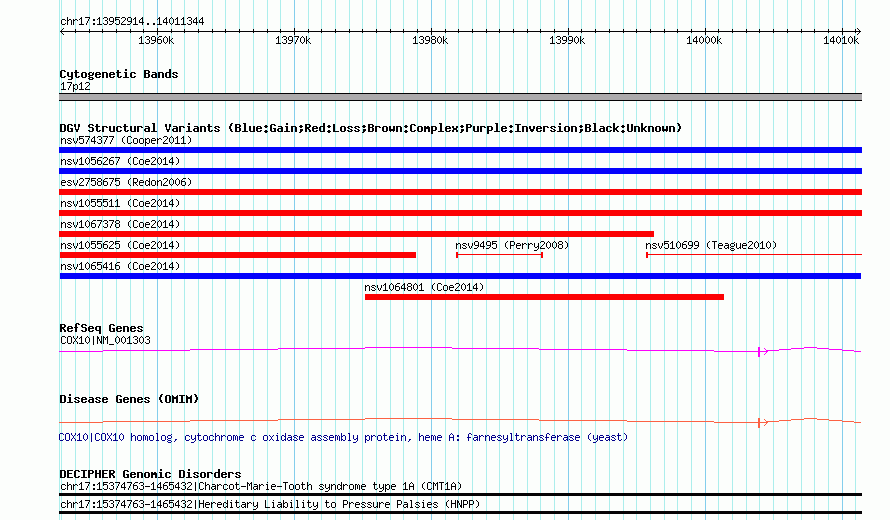The image size is (890, 520).
Task: Select the blue gain bar under nsv1056267
Action: 460,171
